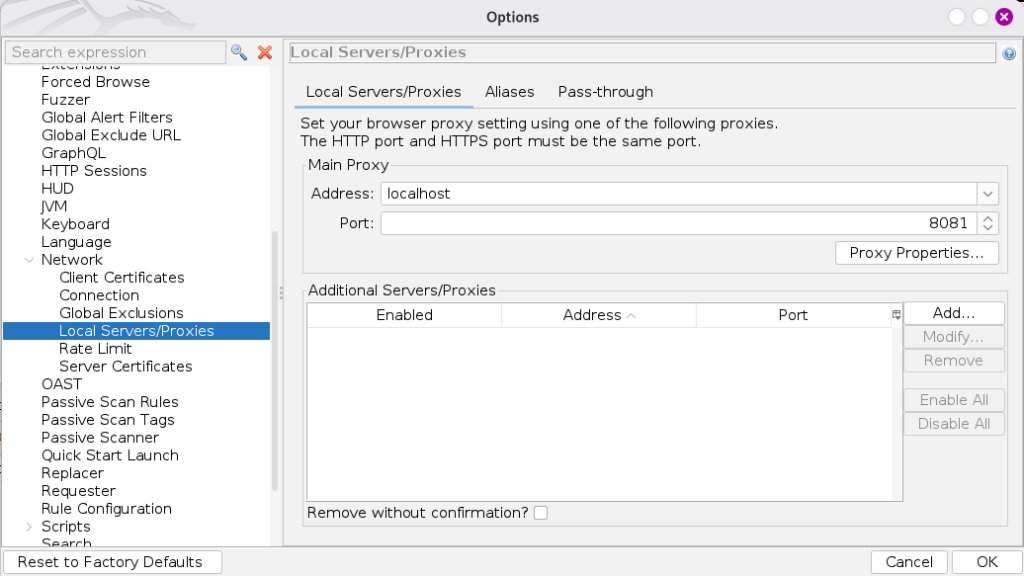Open Global Exclude URL options

click(111, 135)
